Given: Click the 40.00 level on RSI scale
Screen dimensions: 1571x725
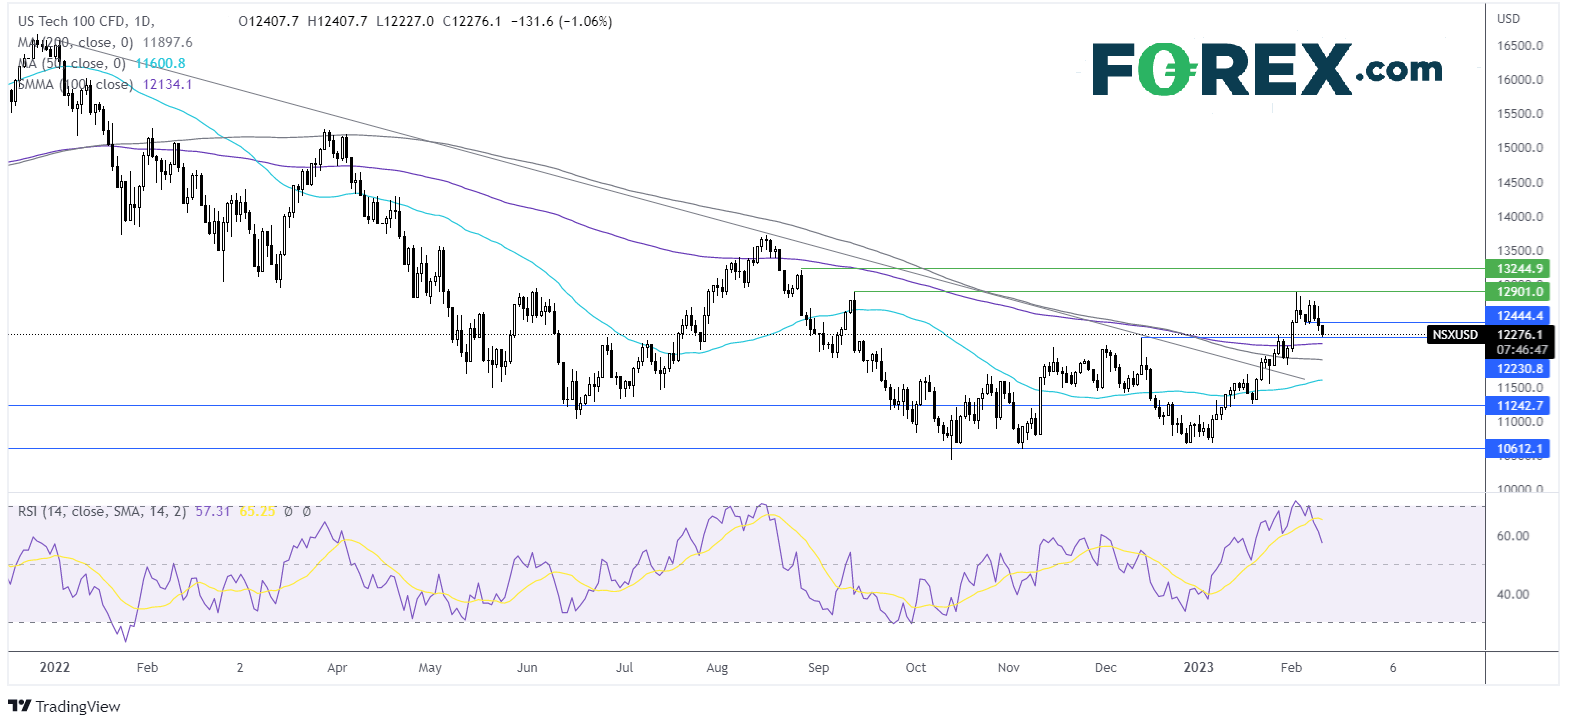Looking at the screenshot, I should 1512,594.
